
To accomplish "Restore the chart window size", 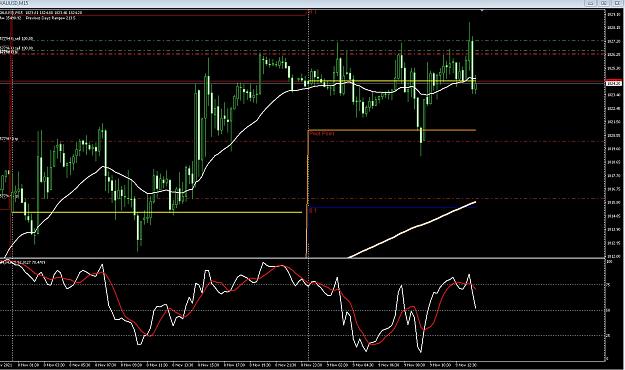I will [604, 3].
